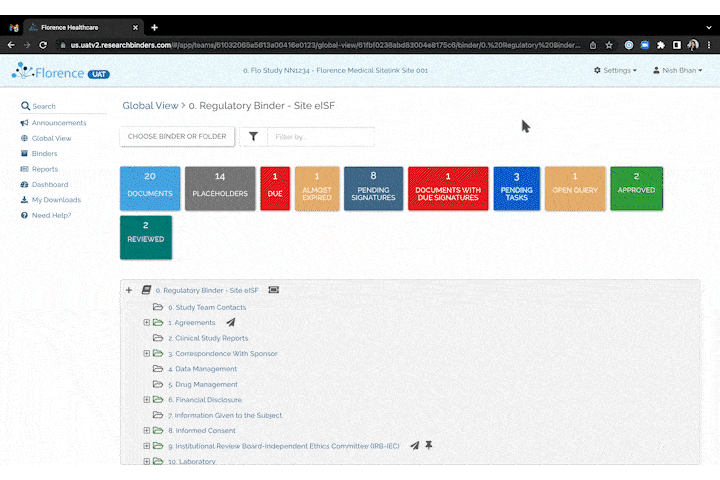
Task: Click the folder icon of Clinical Study Reports
Action: click(x=158, y=338)
